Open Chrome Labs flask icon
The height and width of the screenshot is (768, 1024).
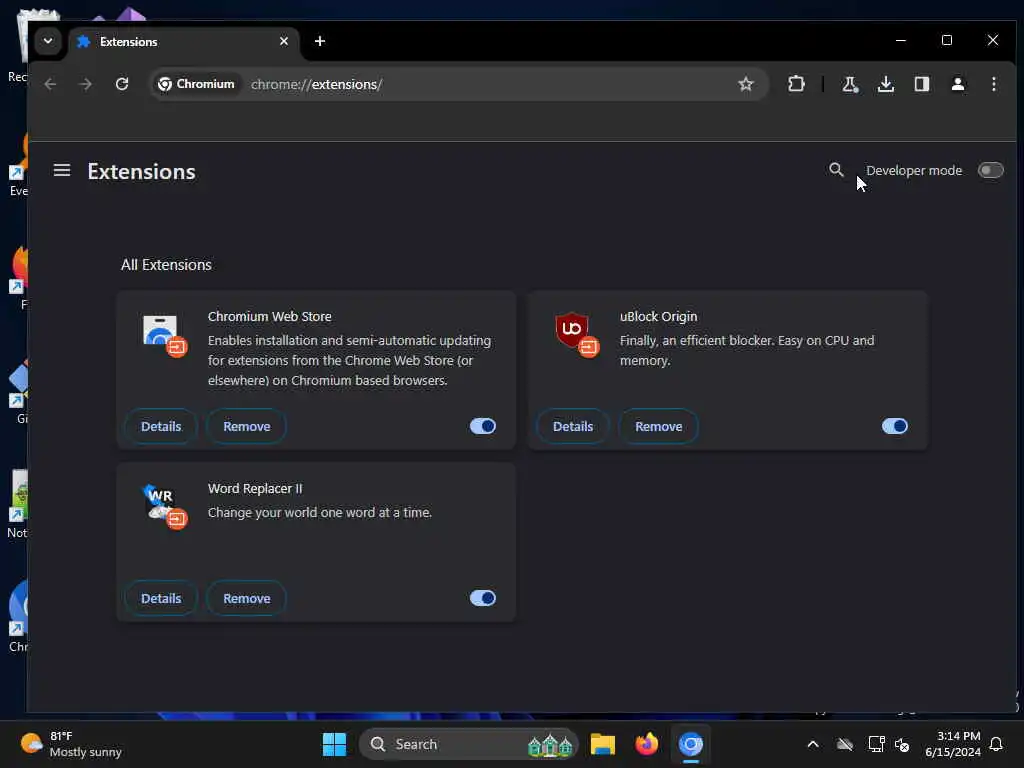(x=850, y=84)
